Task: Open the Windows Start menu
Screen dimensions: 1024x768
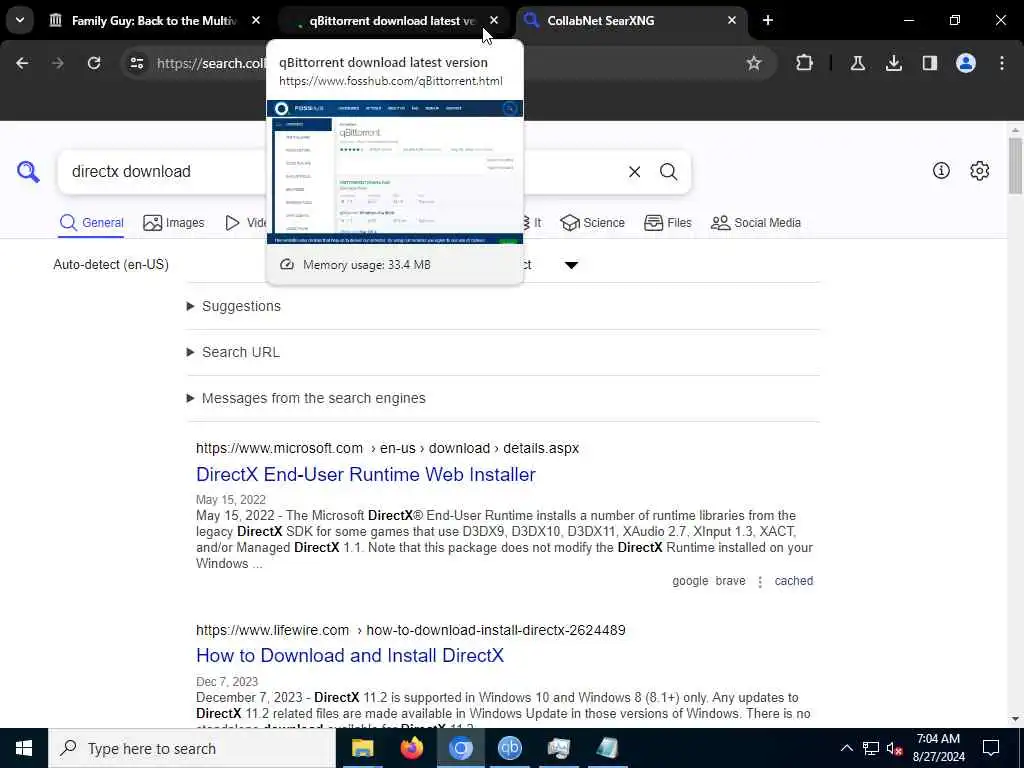Action: 24,748
